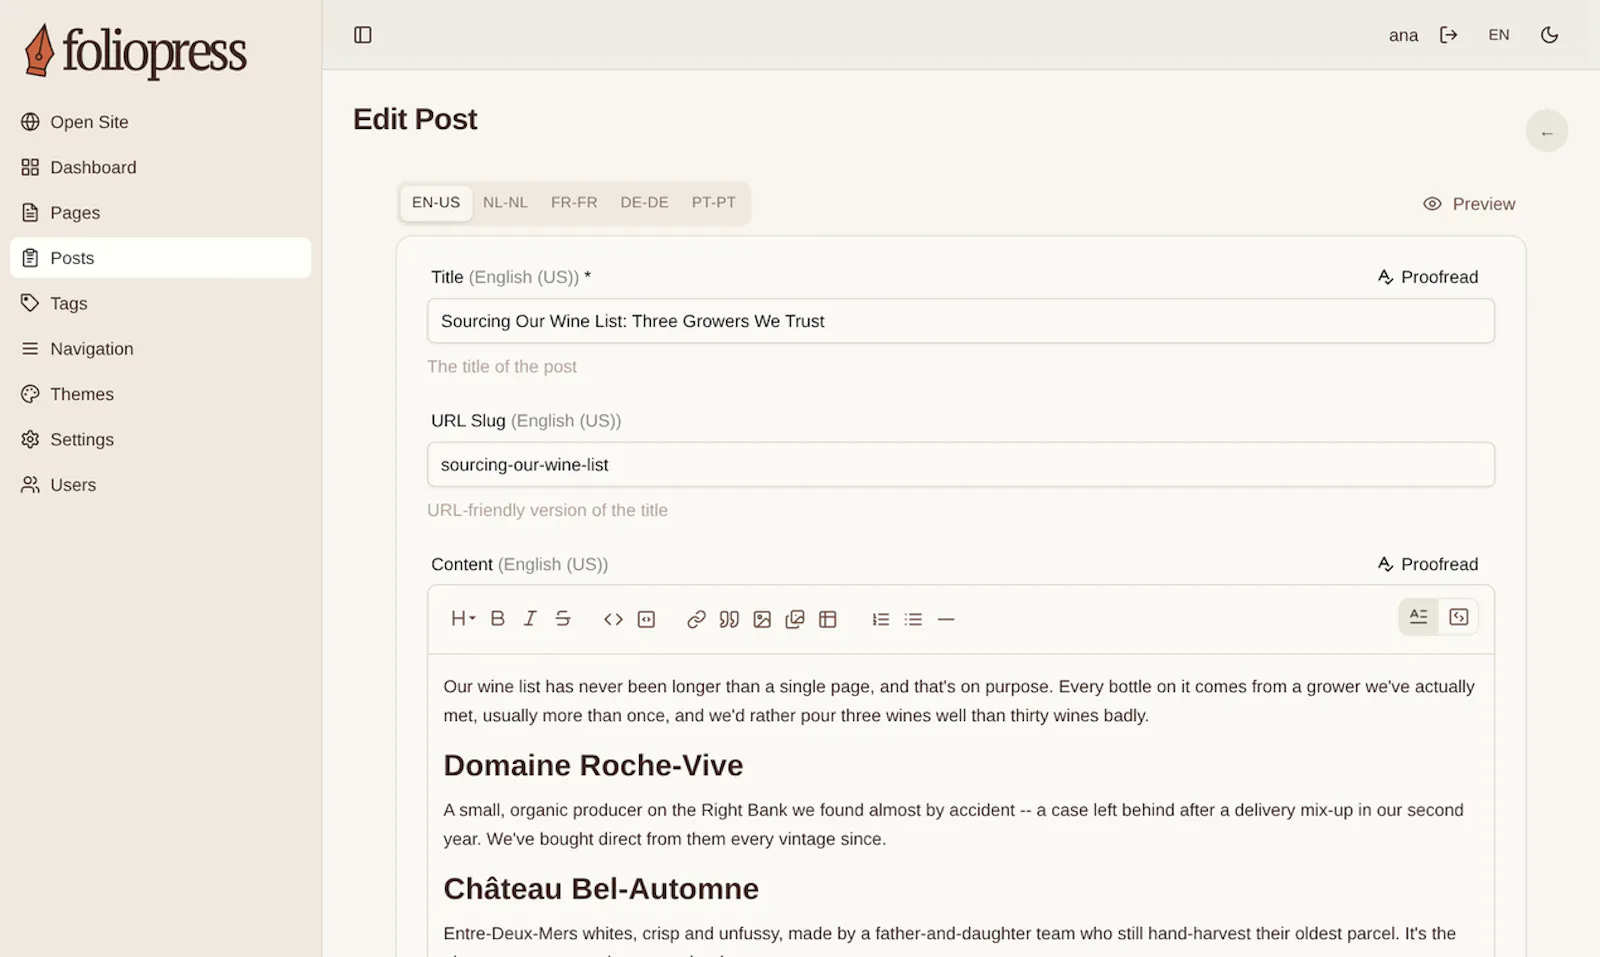
Task: Insert a blockquote
Action: tap(729, 619)
